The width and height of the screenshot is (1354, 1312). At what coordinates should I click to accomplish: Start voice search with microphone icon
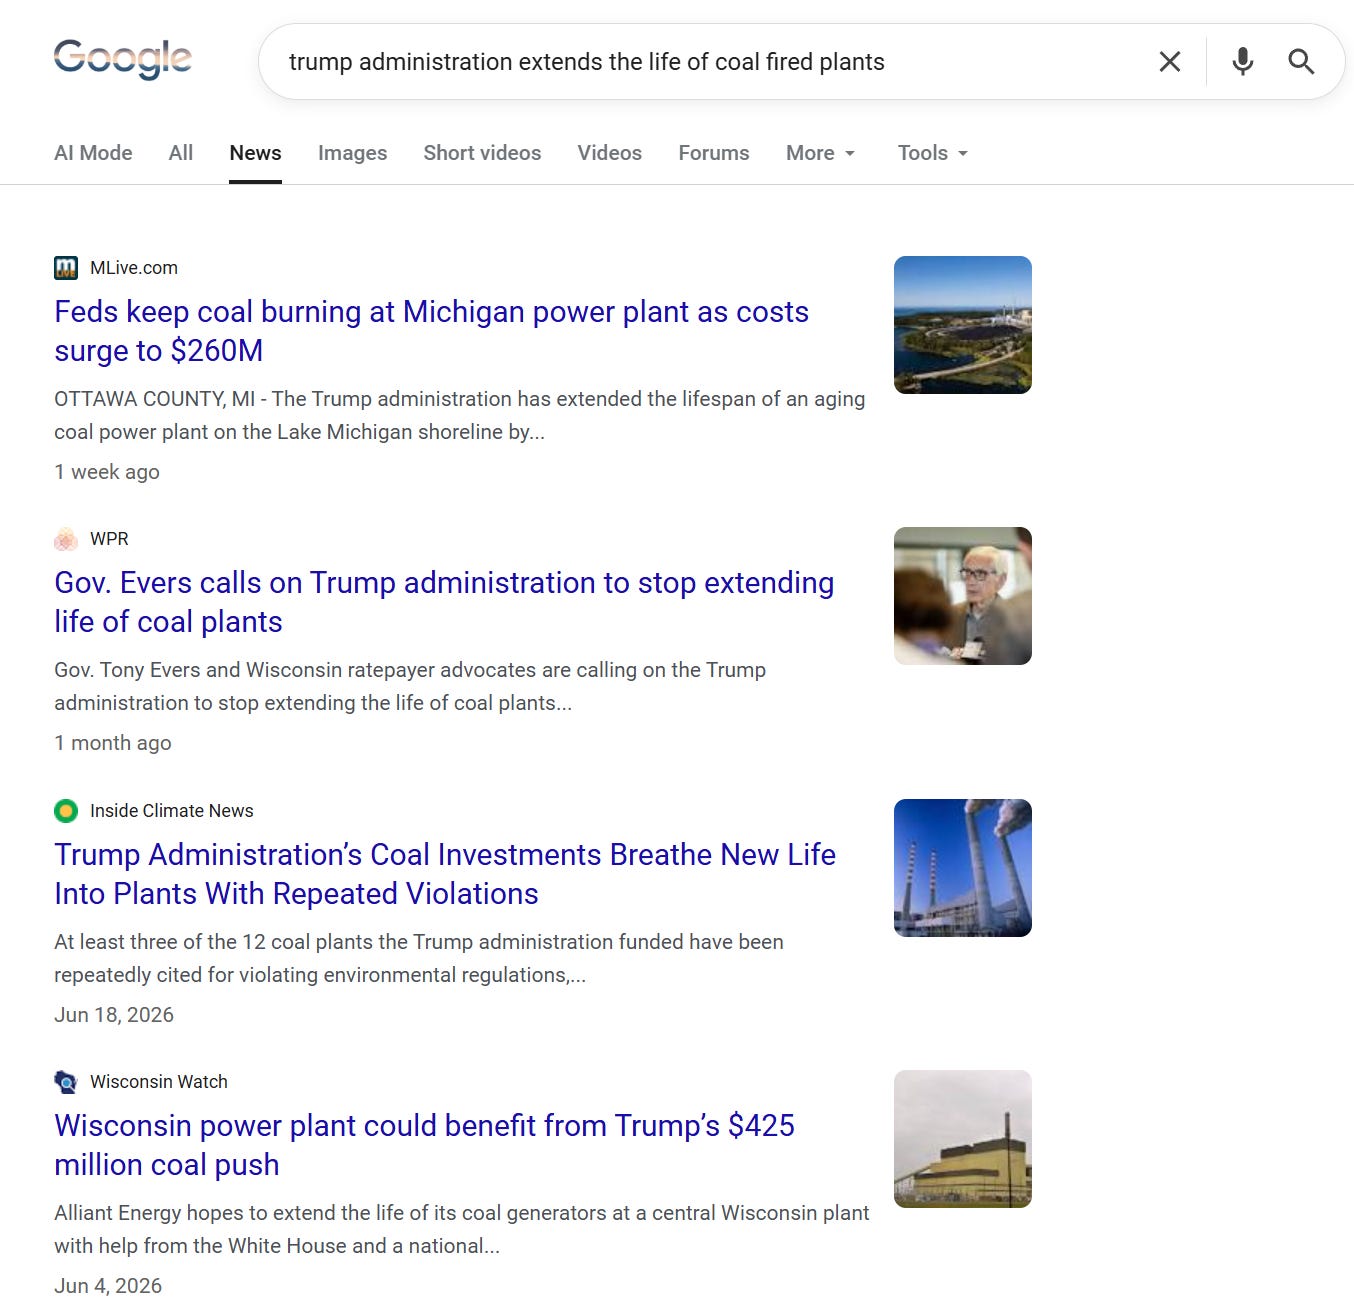tap(1242, 62)
